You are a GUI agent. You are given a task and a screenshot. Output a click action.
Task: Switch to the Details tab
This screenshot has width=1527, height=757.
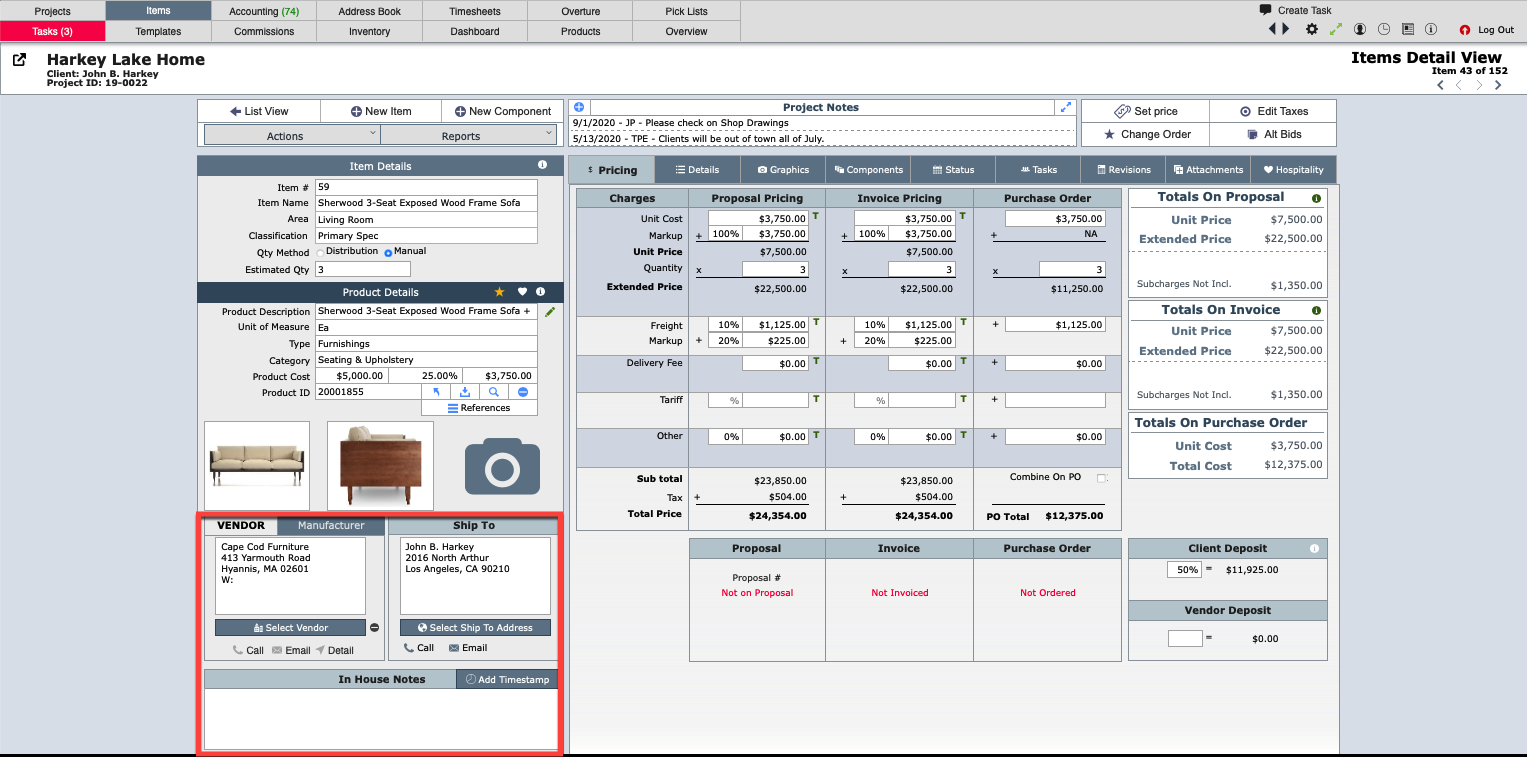coord(697,169)
